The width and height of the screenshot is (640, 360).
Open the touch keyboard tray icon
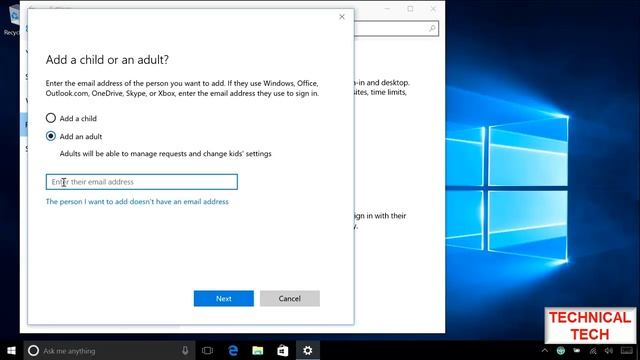[627, 351]
